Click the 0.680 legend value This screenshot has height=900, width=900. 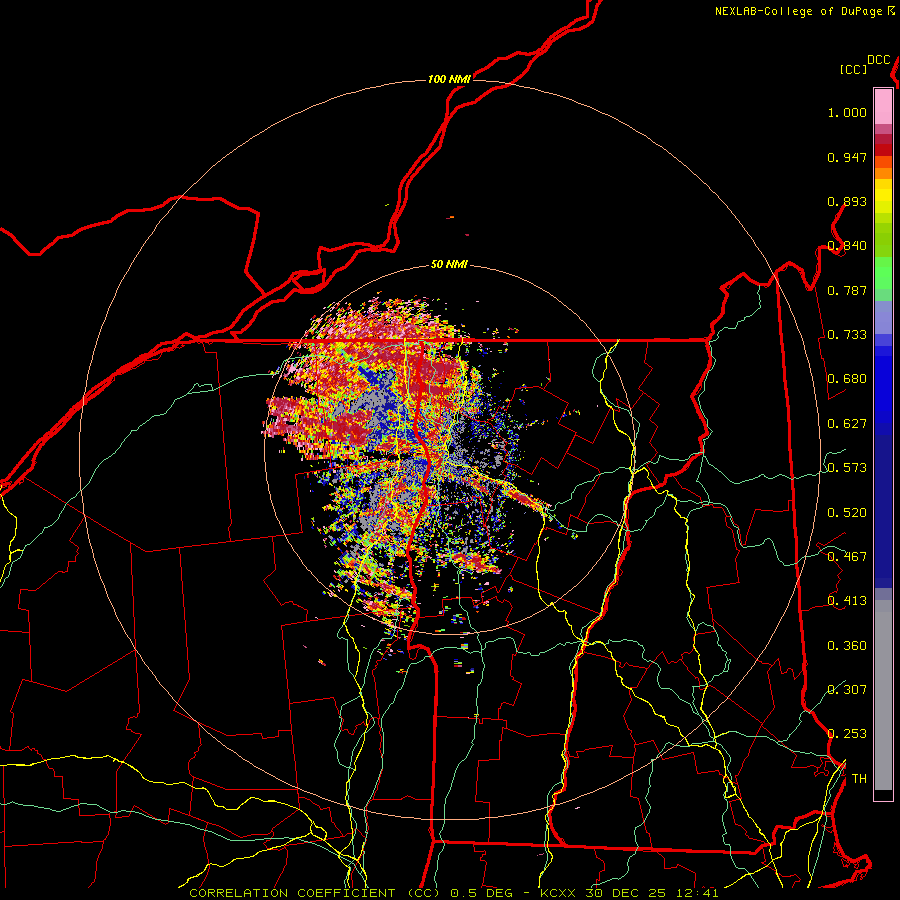point(847,379)
